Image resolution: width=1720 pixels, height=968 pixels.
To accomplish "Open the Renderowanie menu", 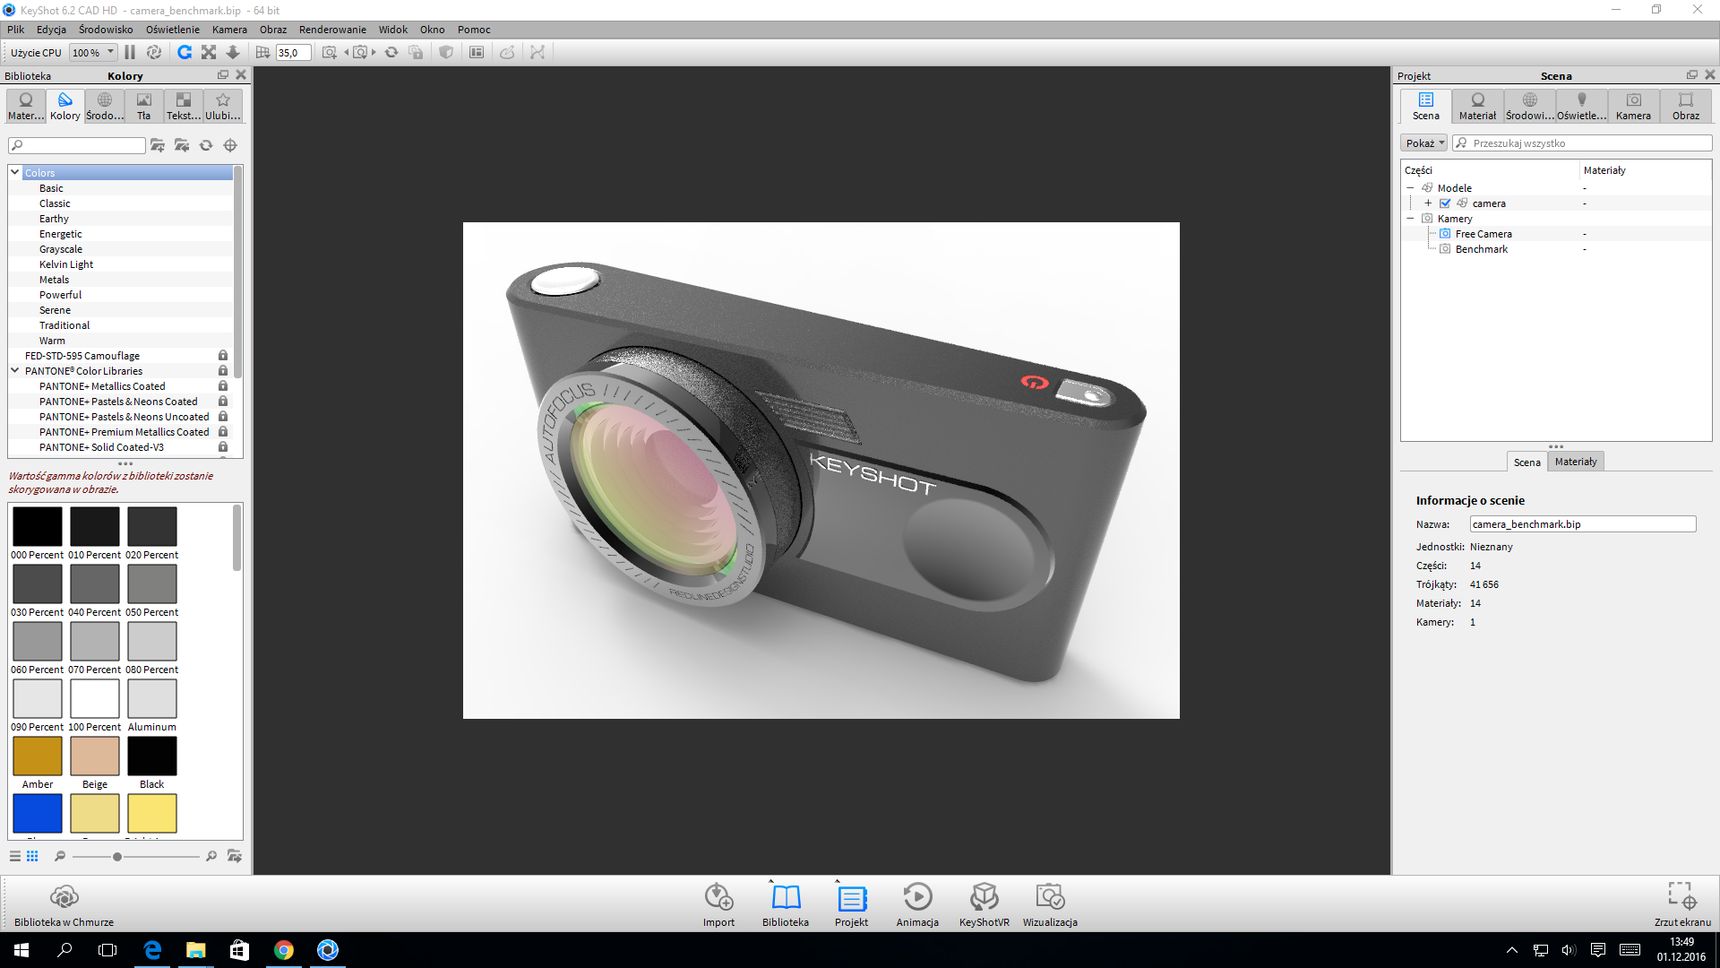I will pyautogui.click(x=333, y=29).
